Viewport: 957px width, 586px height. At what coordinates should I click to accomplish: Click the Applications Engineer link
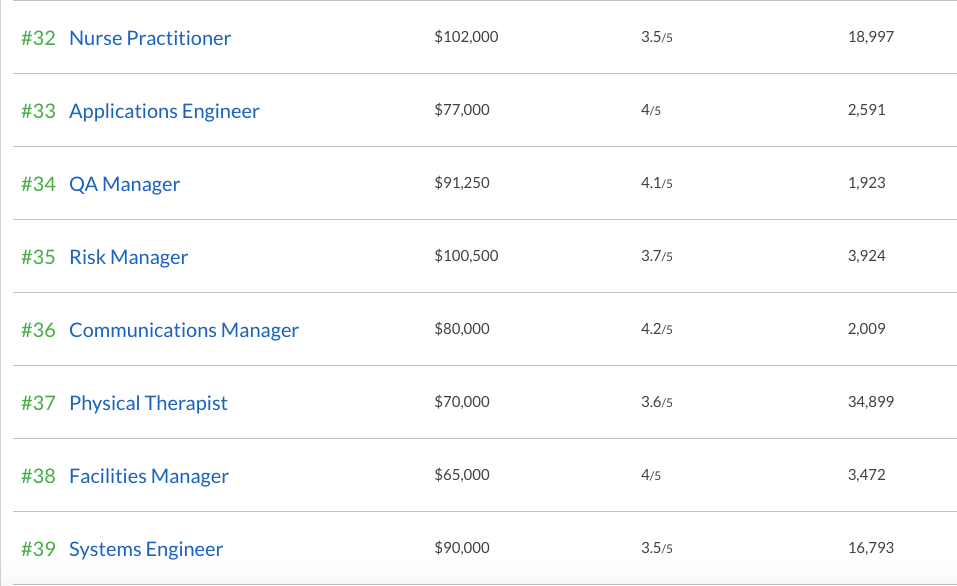(x=164, y=111)
